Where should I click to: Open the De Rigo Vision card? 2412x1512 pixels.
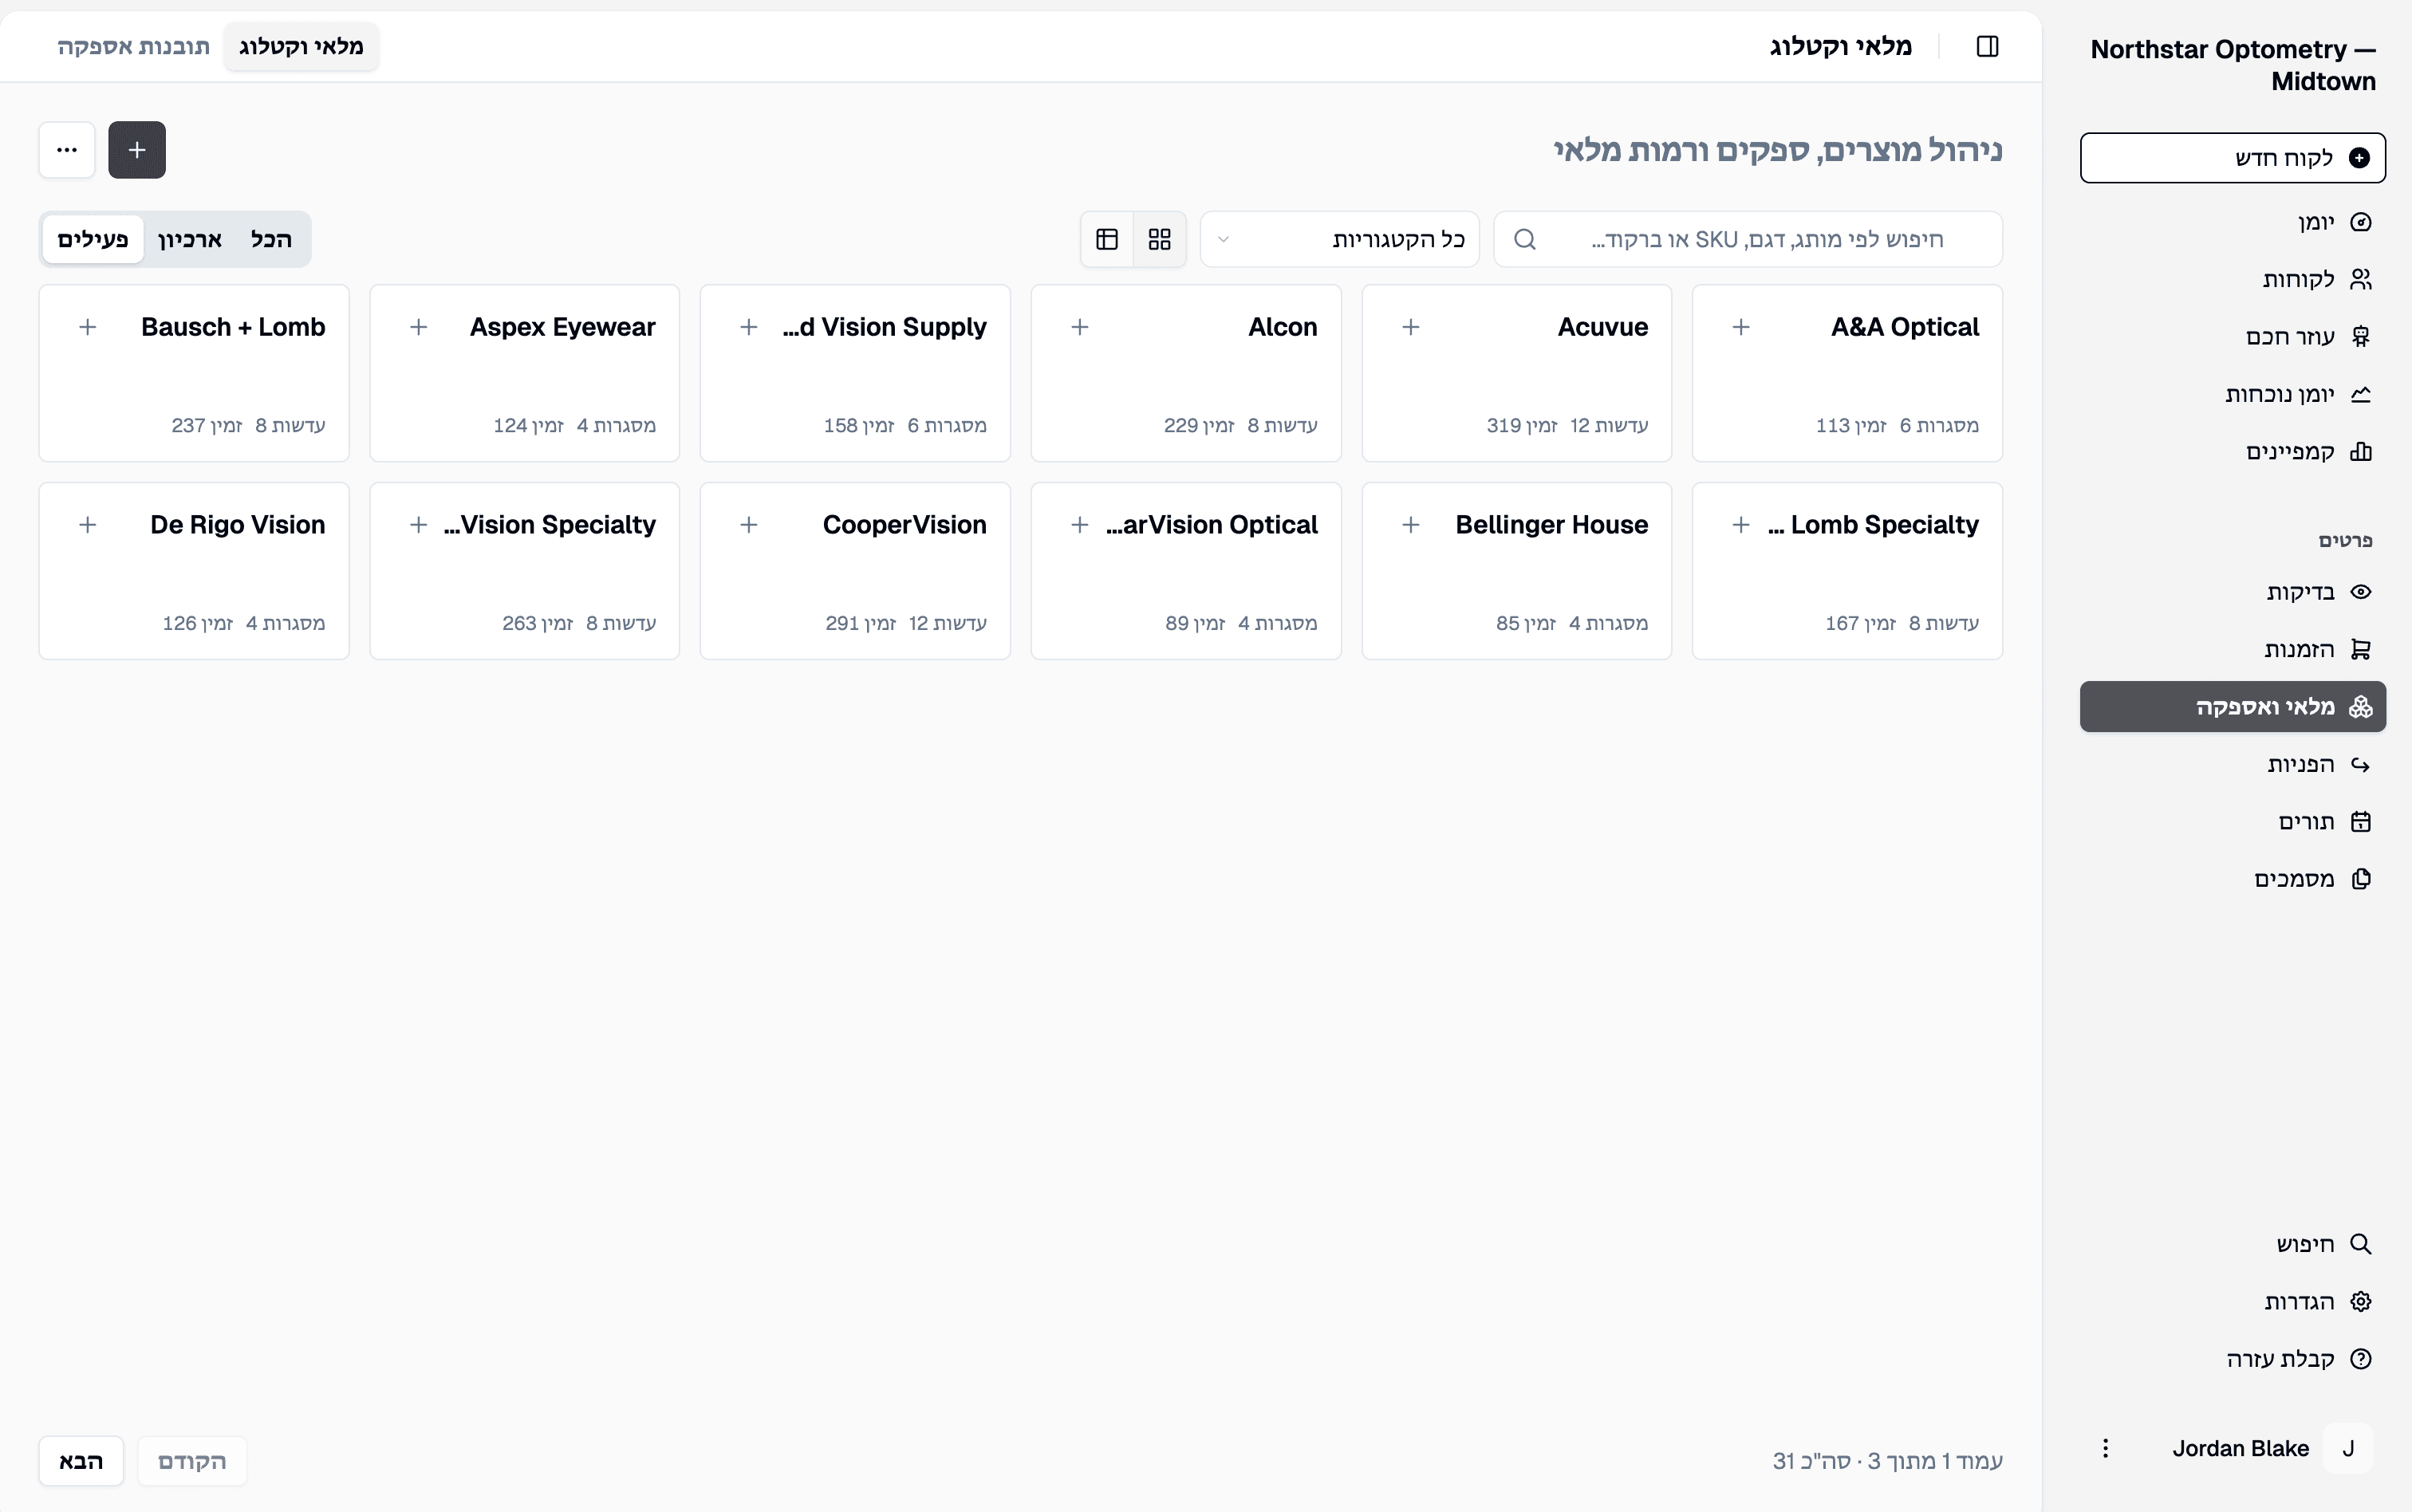tap(194, 571)
